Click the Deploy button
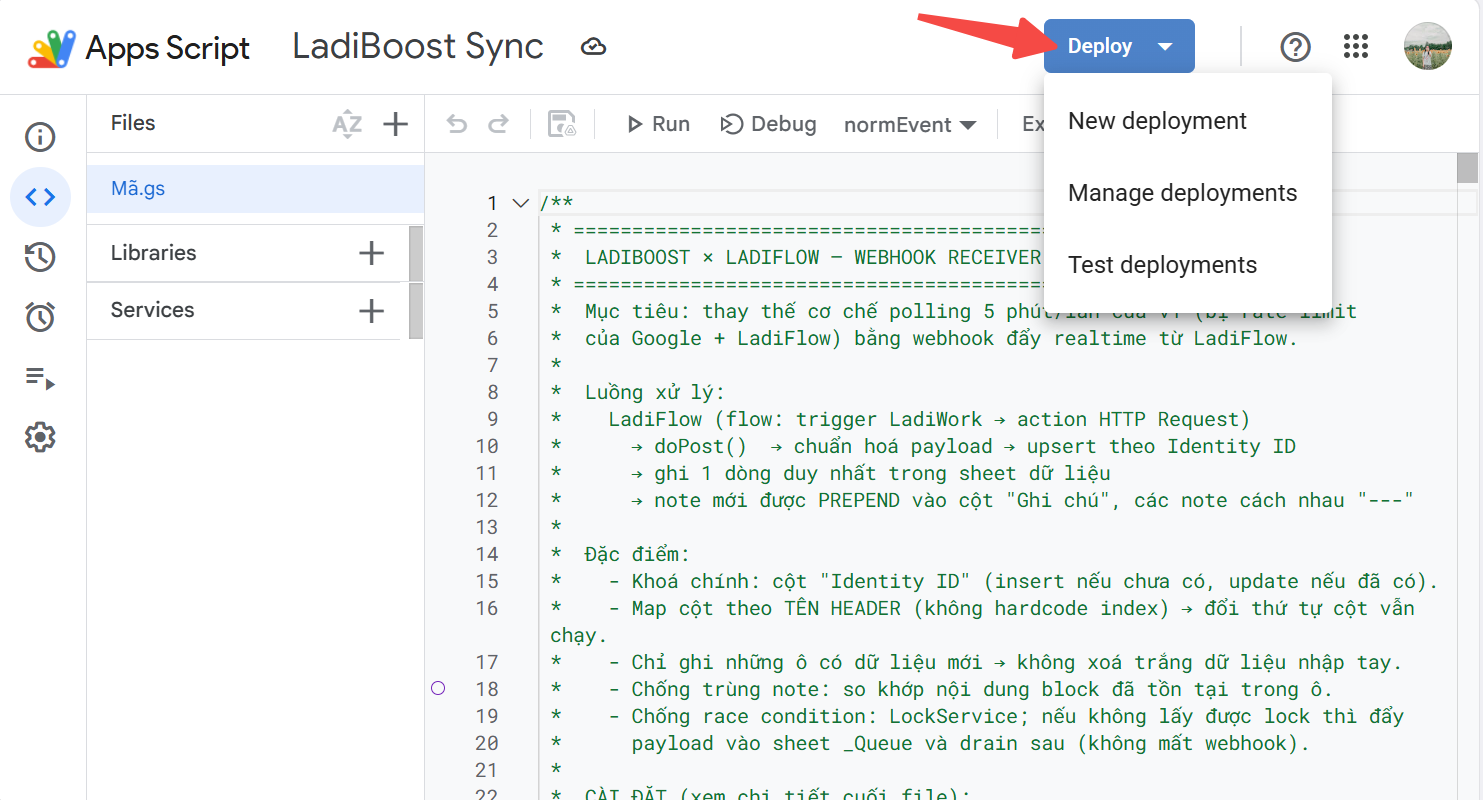Viewport: 1483px width, 800px height. (1119, 46)
